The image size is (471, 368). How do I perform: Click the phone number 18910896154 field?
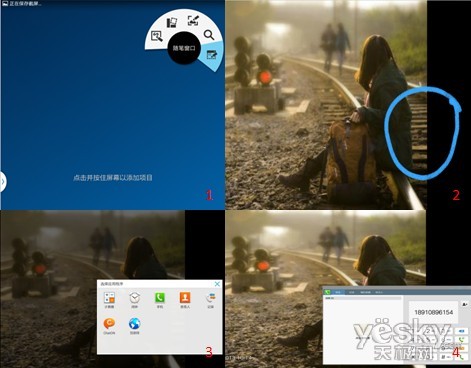point(433,312)
